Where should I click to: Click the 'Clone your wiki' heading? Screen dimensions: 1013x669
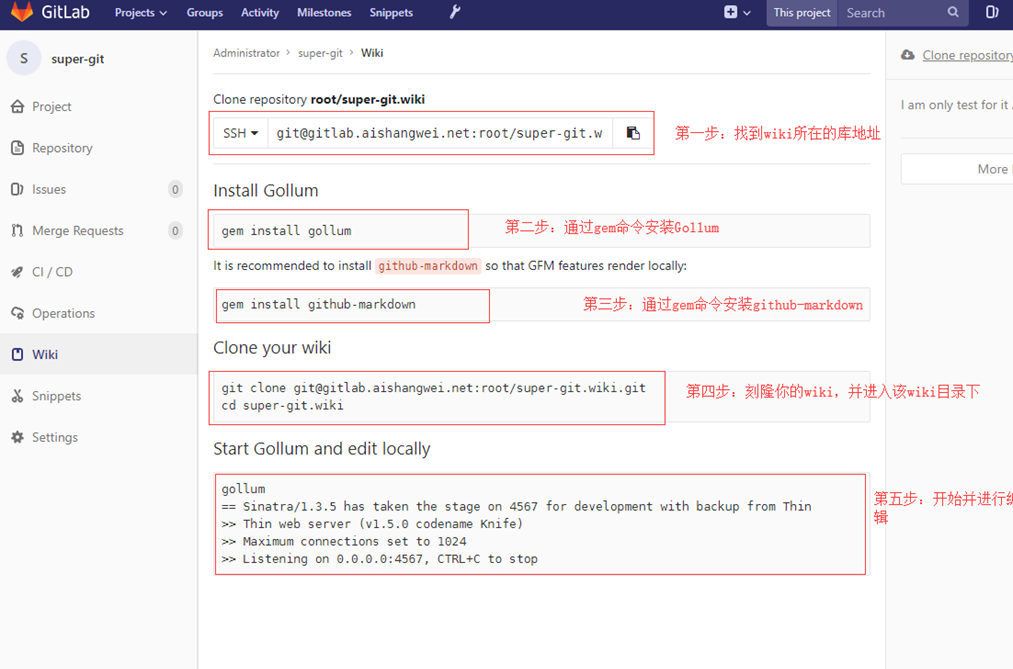coord(272,347)
